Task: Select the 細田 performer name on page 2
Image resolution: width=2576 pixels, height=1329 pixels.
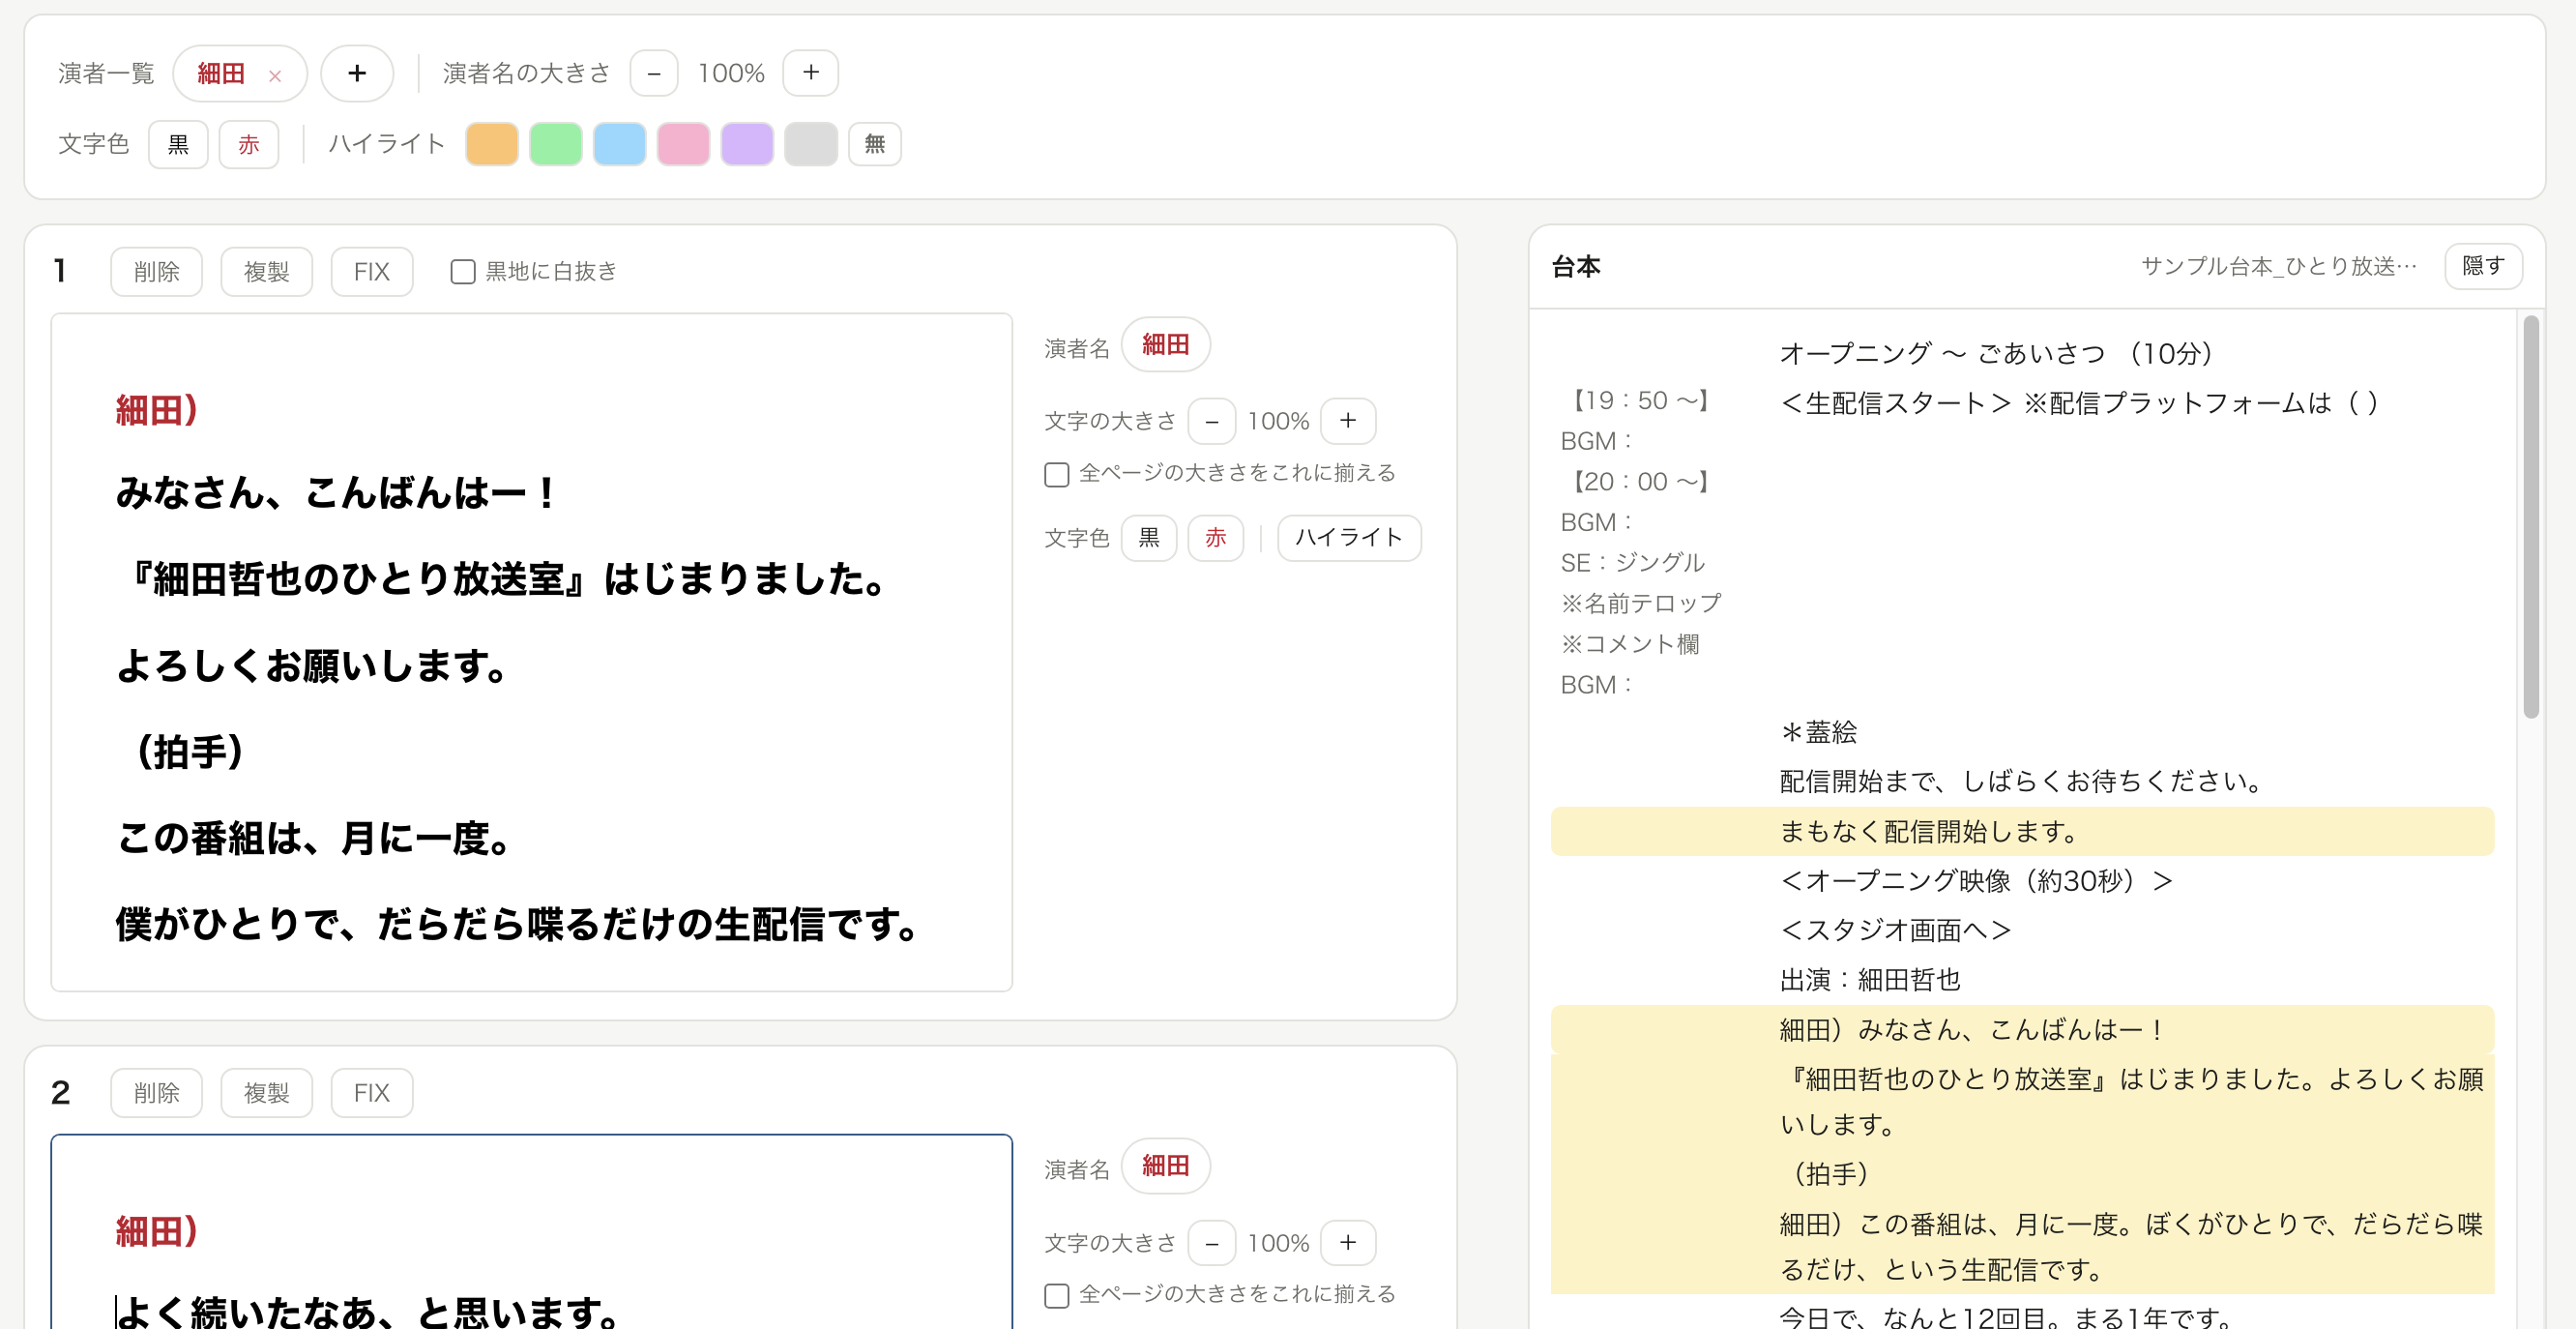Action: [x=1166, y=1166]
